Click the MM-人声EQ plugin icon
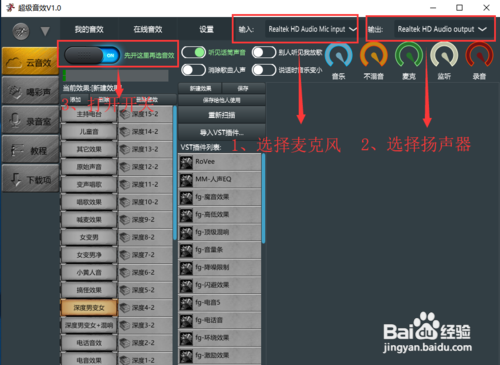Viewport: 500px width, 365px height. 186,180
